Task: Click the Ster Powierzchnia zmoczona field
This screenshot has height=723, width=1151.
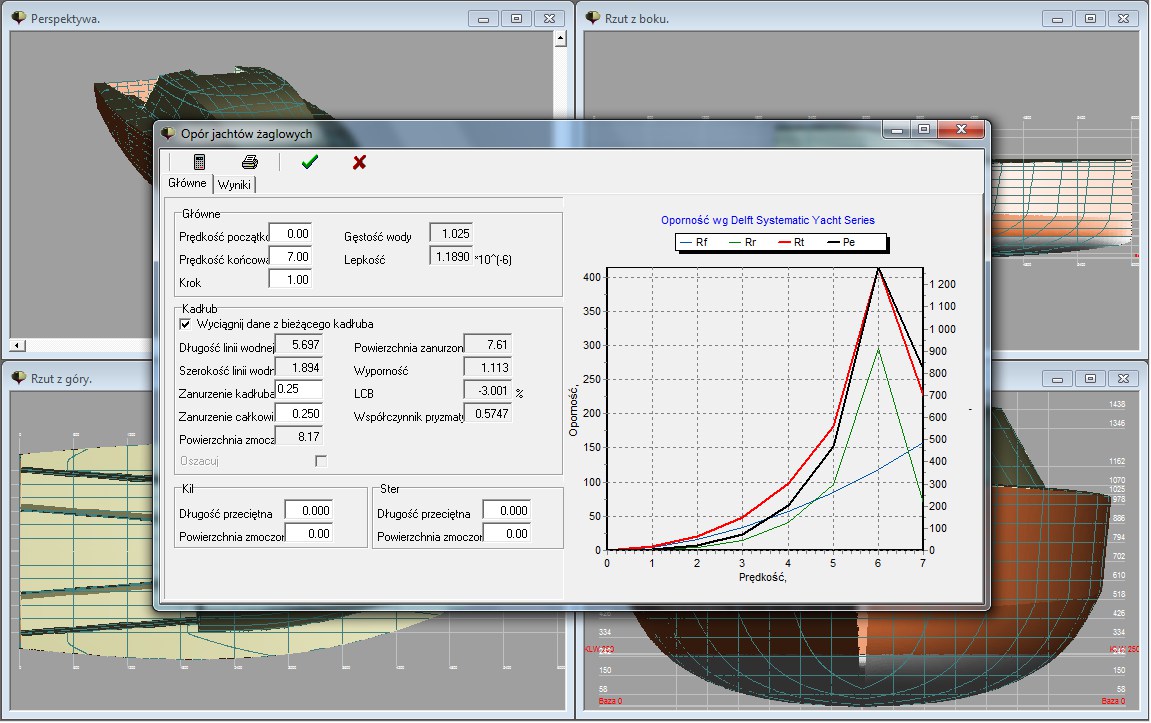Action: click(x=506, y=535)
